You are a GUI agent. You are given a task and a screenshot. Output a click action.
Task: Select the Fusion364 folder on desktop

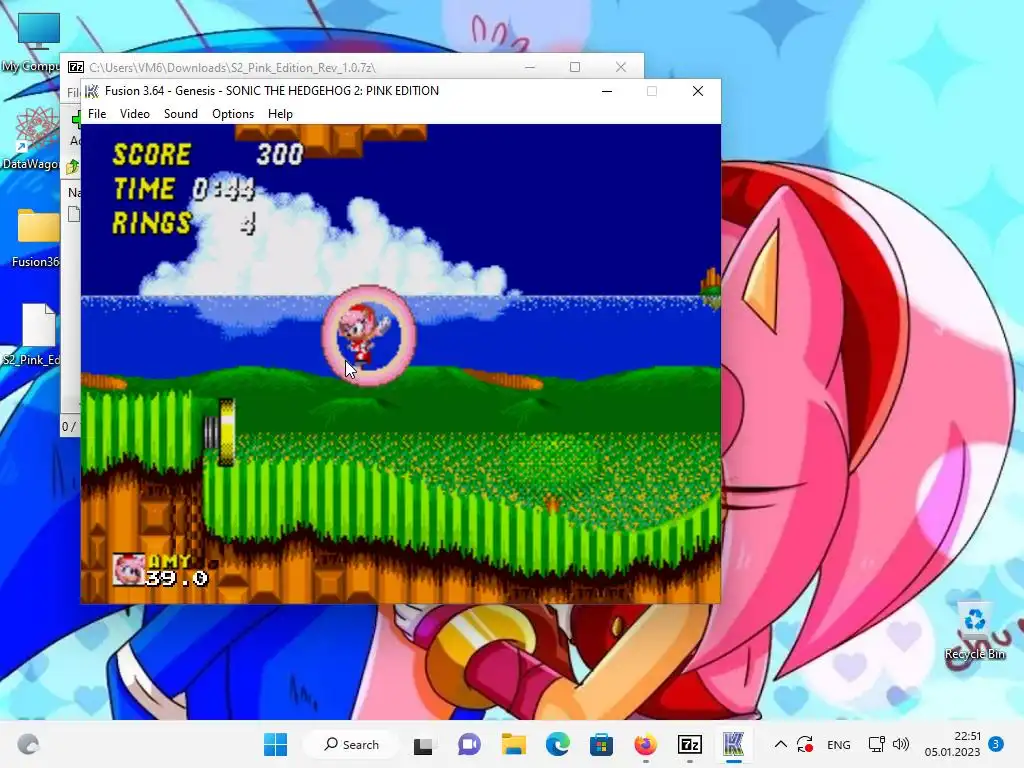coord(36,238)
